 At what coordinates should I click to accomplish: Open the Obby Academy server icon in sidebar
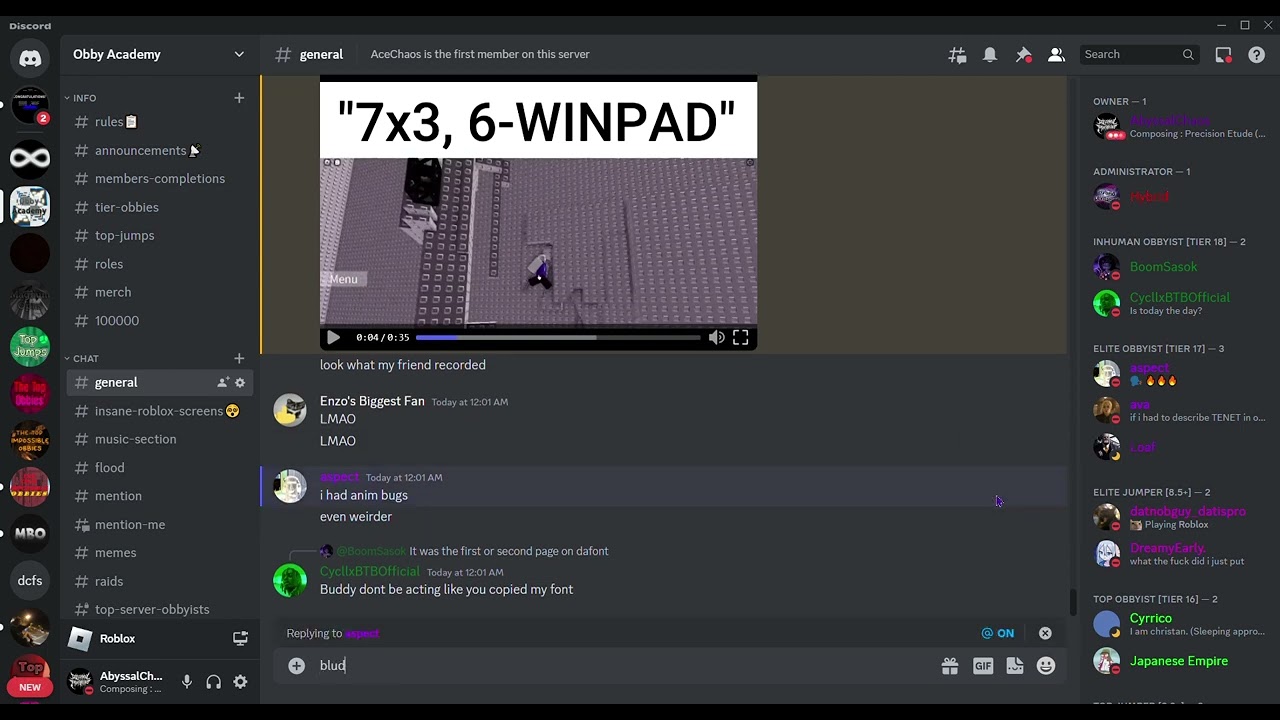tap(30, 206)
